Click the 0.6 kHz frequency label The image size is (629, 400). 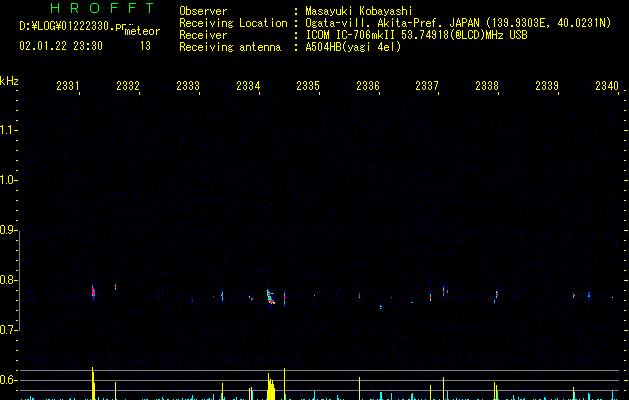[8, 380]
